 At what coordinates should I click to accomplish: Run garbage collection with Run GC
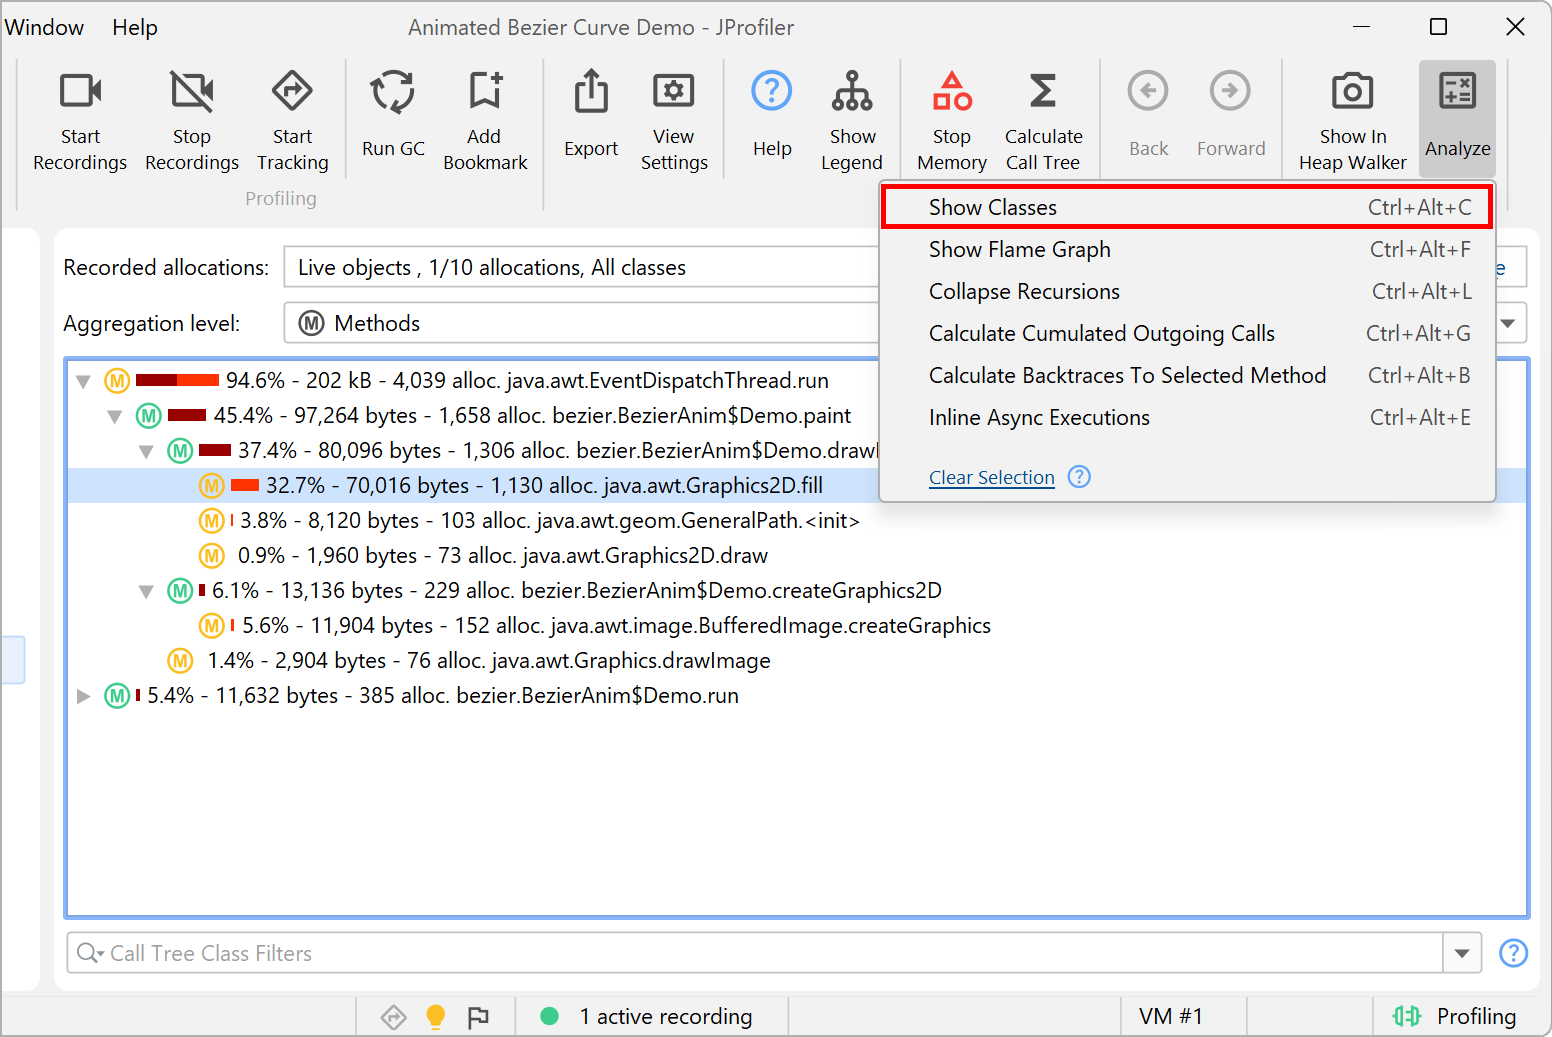click(x=393, y=92)
